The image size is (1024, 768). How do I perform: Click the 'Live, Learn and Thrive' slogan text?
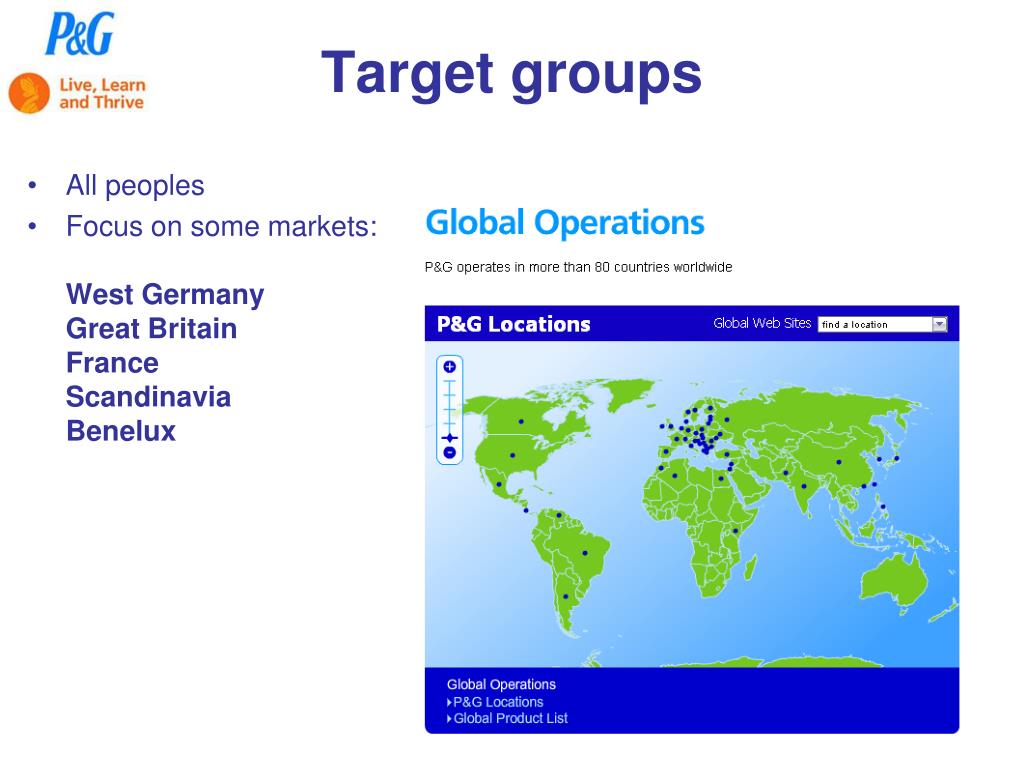102,93
